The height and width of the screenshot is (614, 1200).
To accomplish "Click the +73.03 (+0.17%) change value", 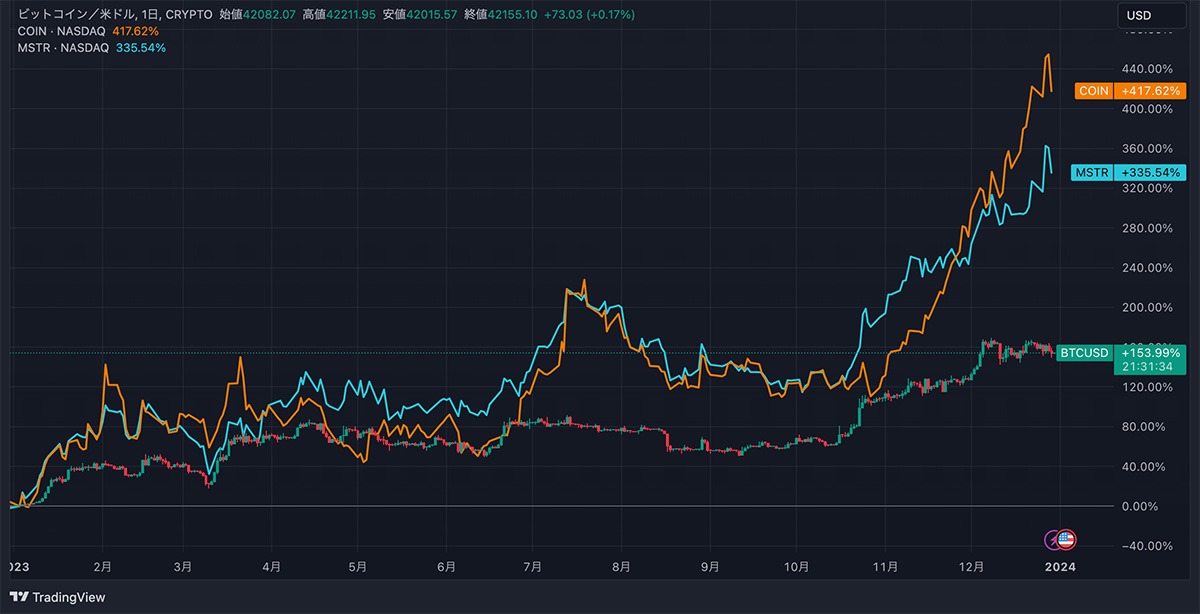I will pyautogui.click(x=591, y=15).
